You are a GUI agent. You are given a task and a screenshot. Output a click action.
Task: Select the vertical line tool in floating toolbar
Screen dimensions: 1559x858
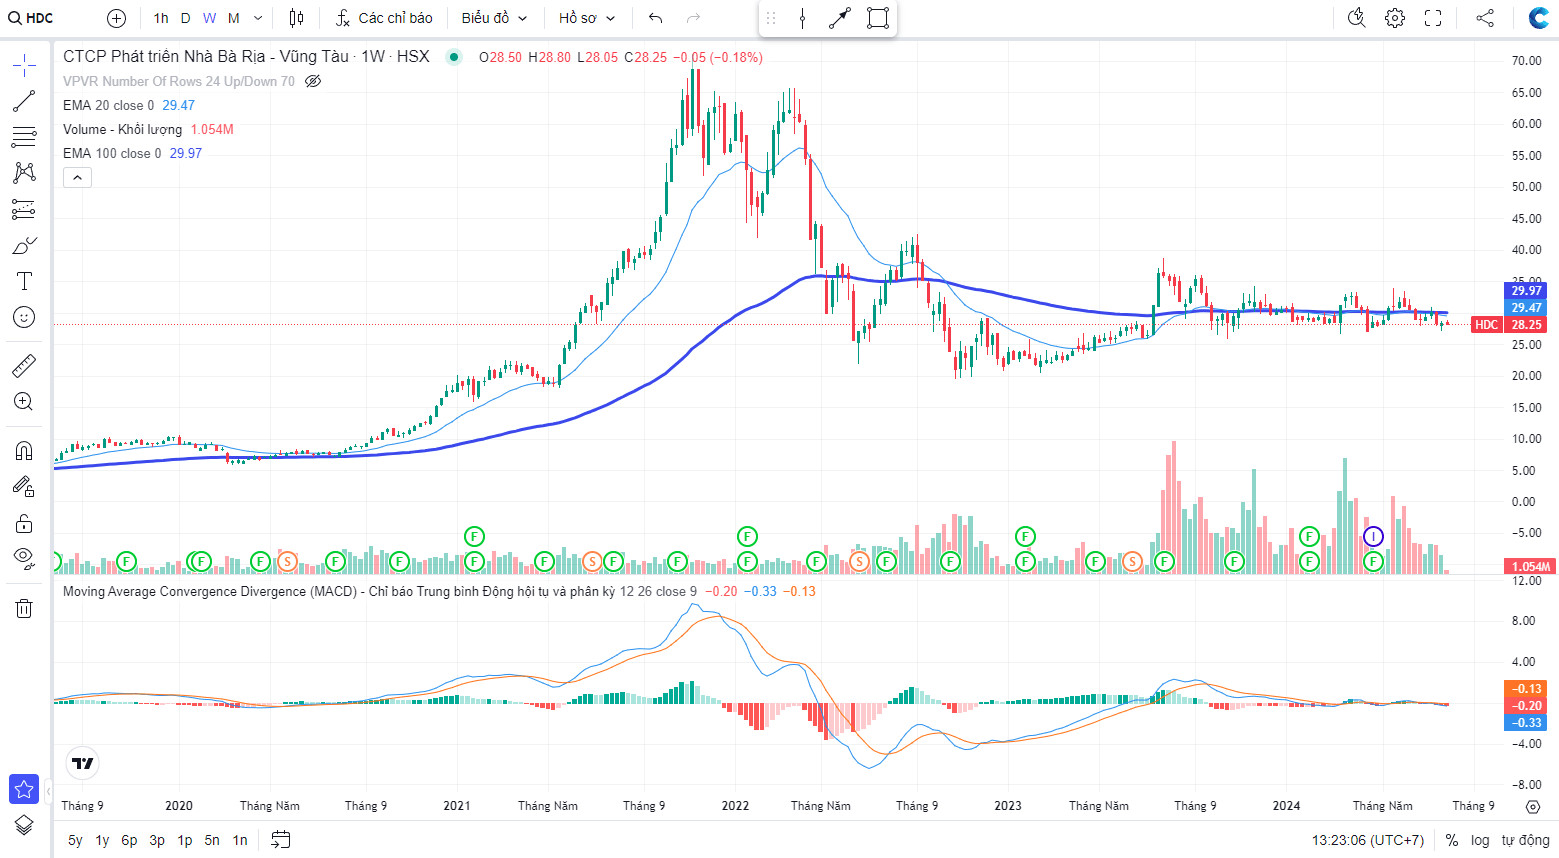click(803, 18)
